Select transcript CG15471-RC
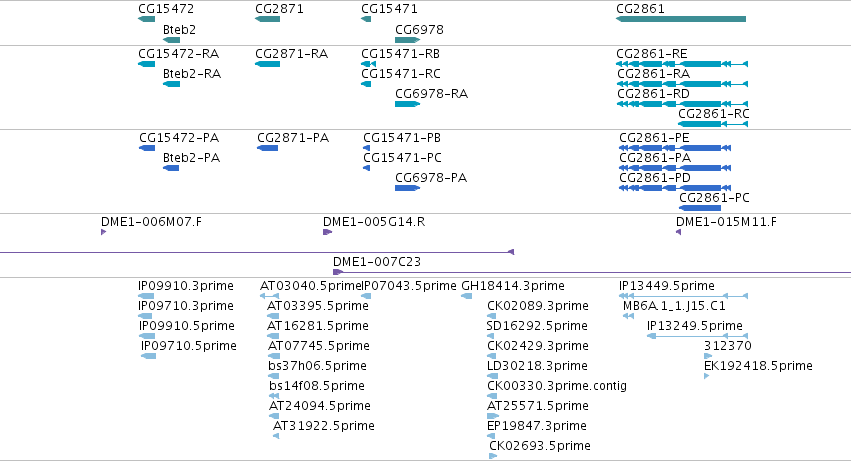 pyautogui.click(x=366, y=84)
